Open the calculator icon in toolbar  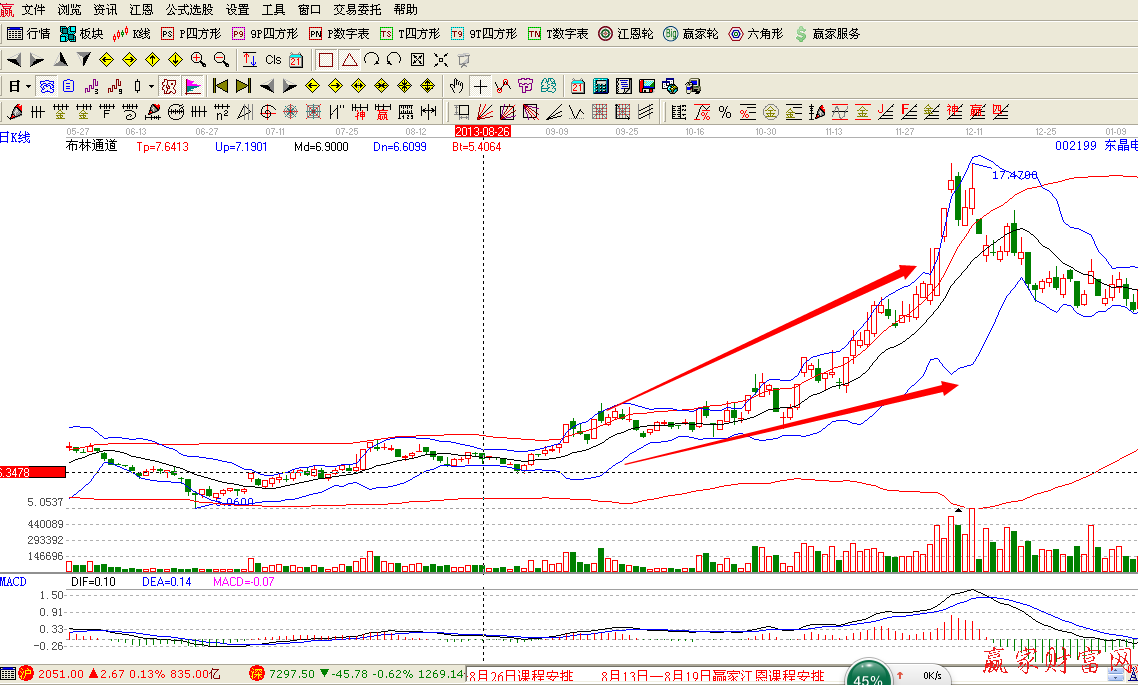pyautogui.click(x=601, y=85)
